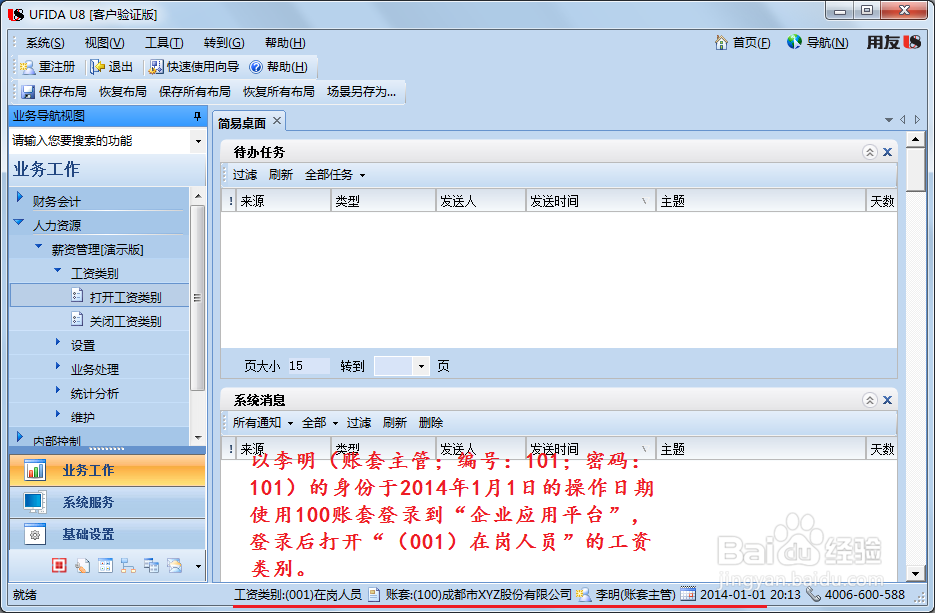Click the 保存布局 floppy disk icon

pyautogui.click(x=28, y=92)
